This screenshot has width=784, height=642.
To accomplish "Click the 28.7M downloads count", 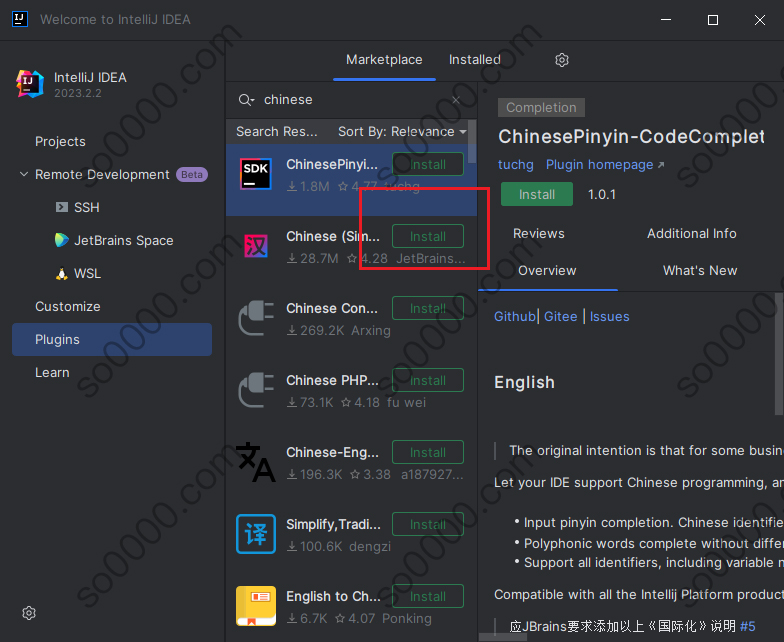I will click(x=314, y=258).
